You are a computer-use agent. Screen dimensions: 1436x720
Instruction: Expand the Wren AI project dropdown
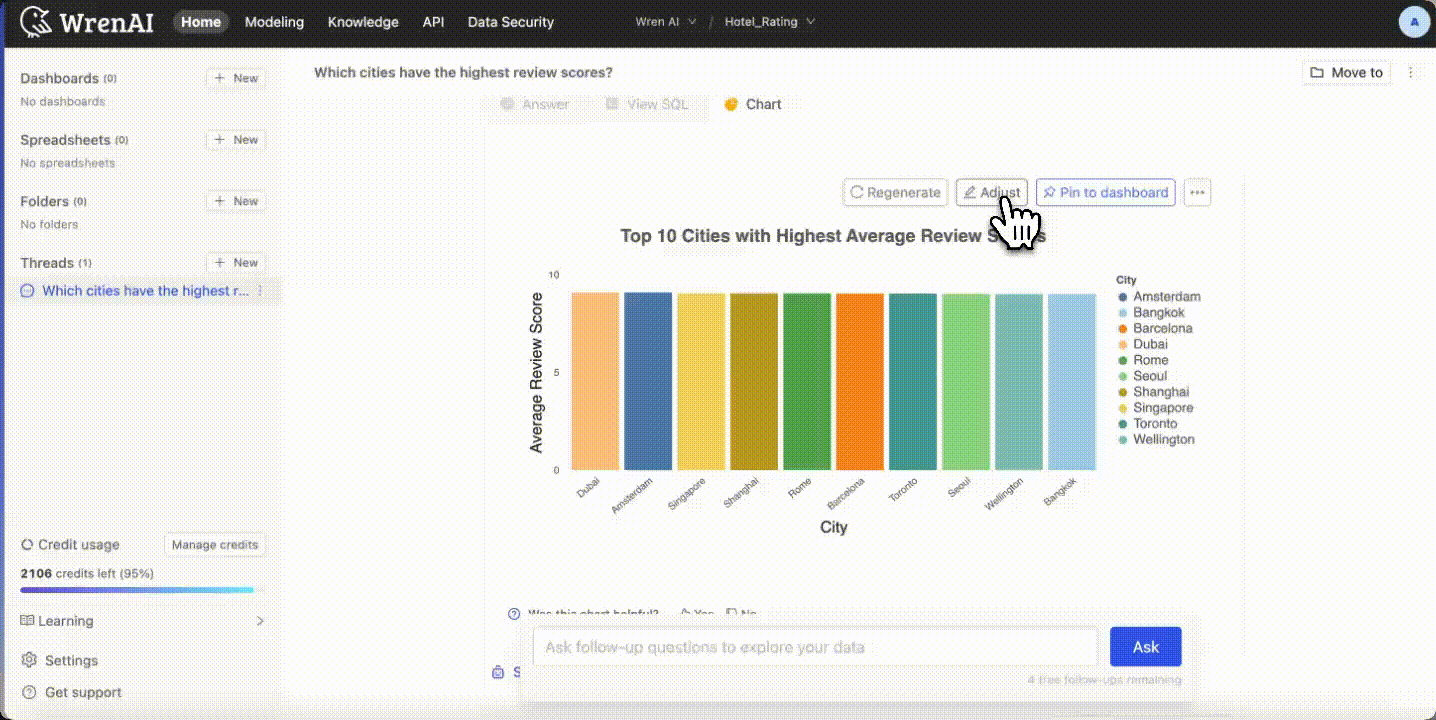coord(665,22)
